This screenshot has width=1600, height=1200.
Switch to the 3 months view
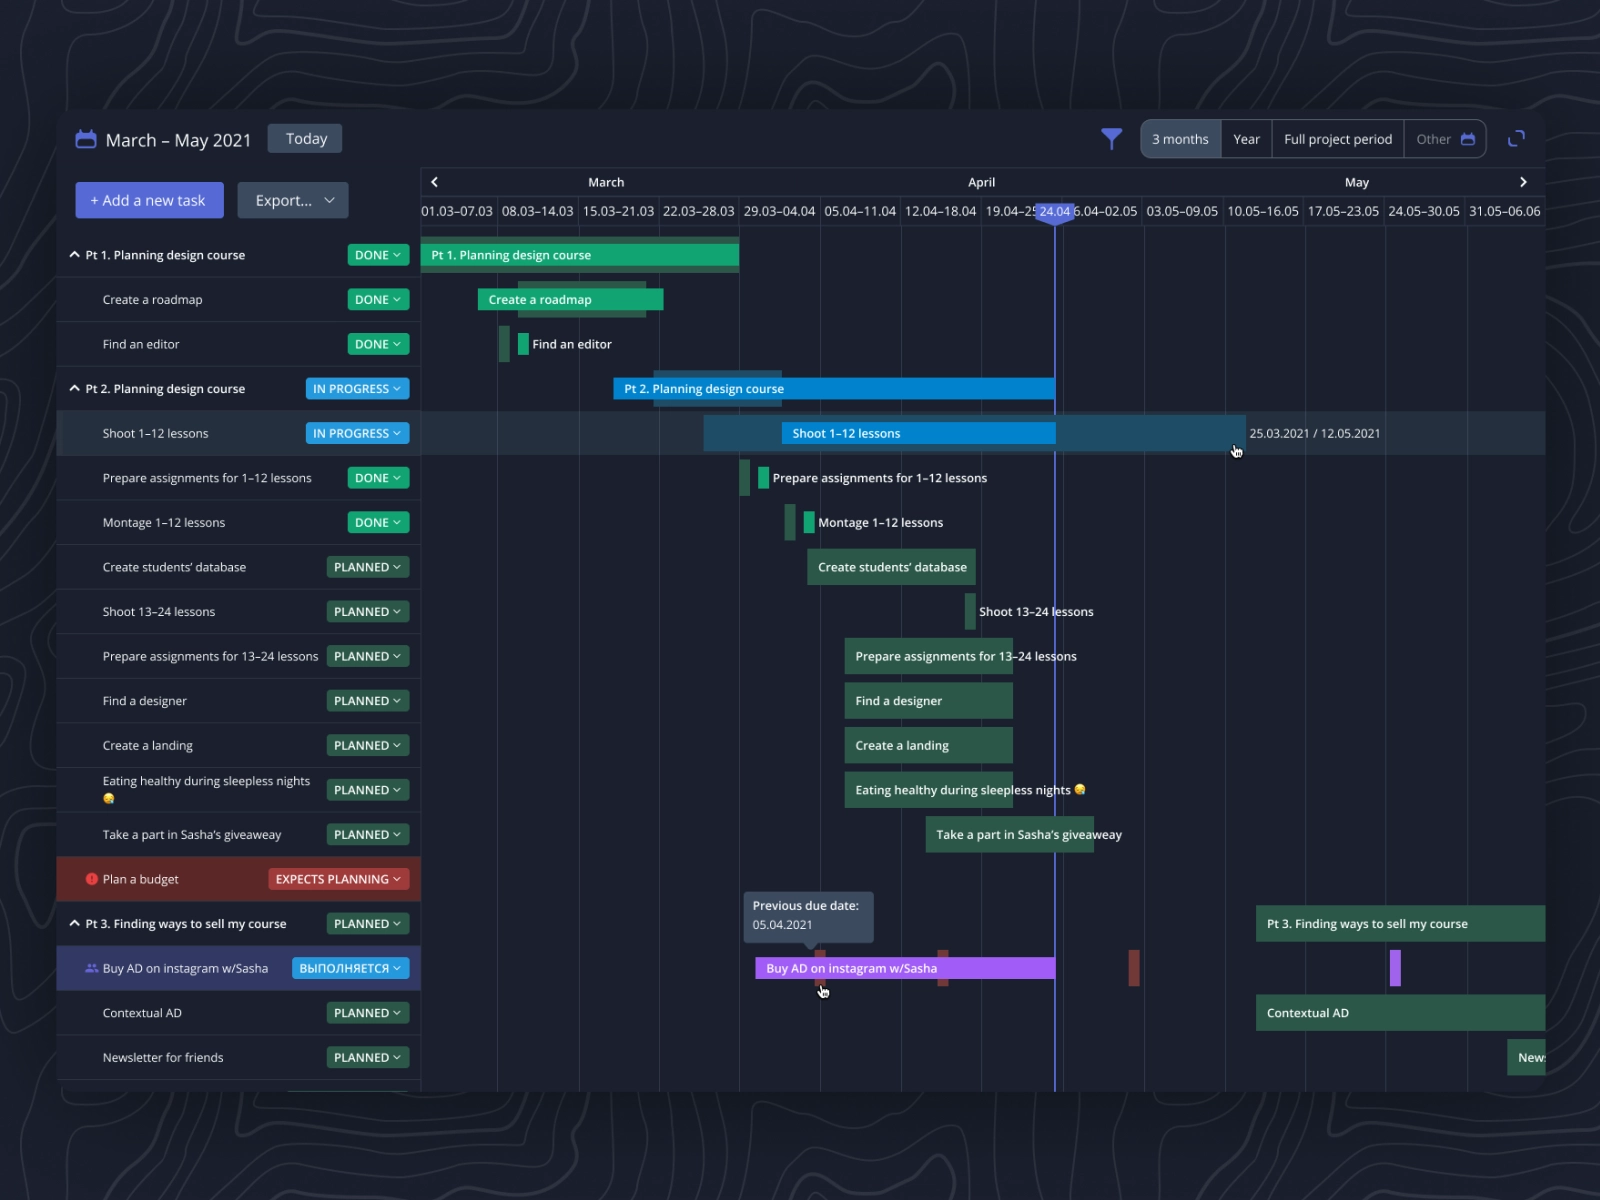click(1180, 139)
